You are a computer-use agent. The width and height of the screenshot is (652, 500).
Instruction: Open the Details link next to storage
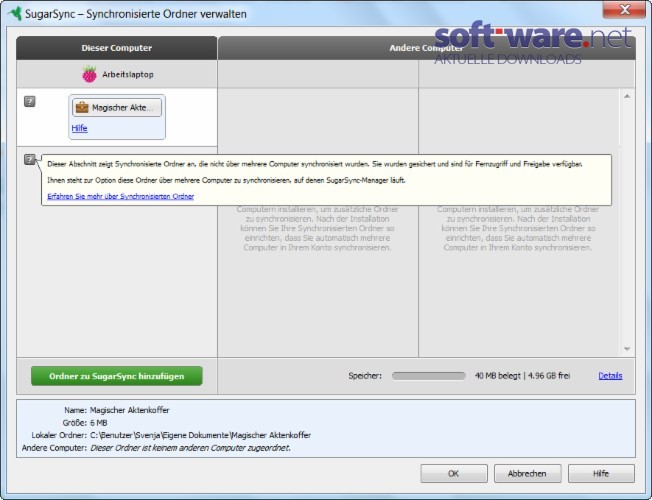pos(610,376)
